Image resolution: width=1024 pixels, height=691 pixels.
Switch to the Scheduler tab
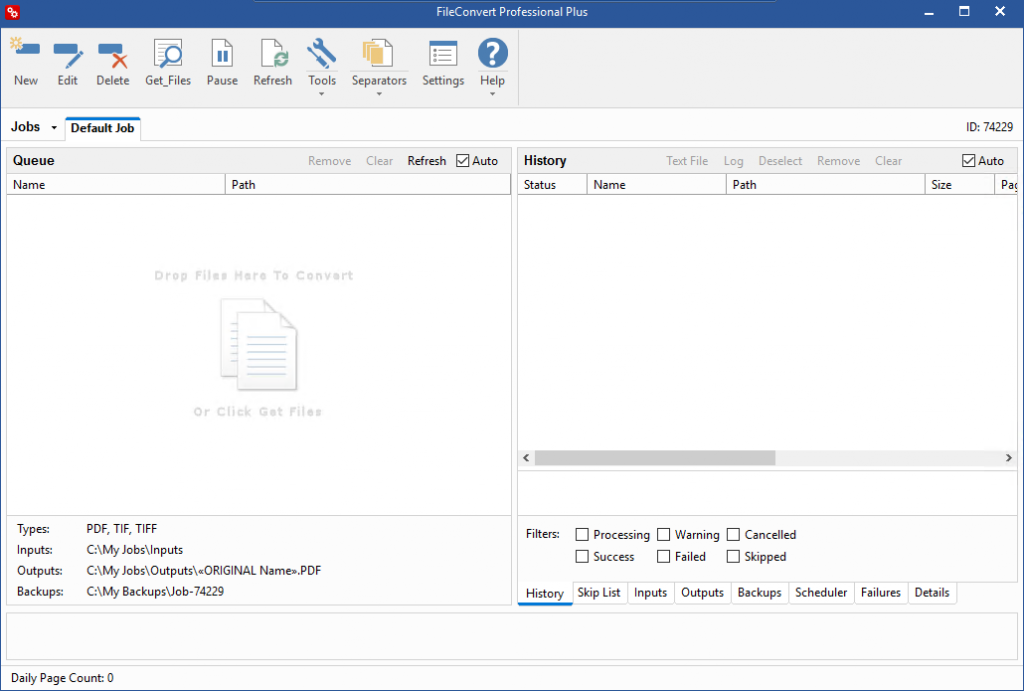pyautogui.click(x=821, y=593)
